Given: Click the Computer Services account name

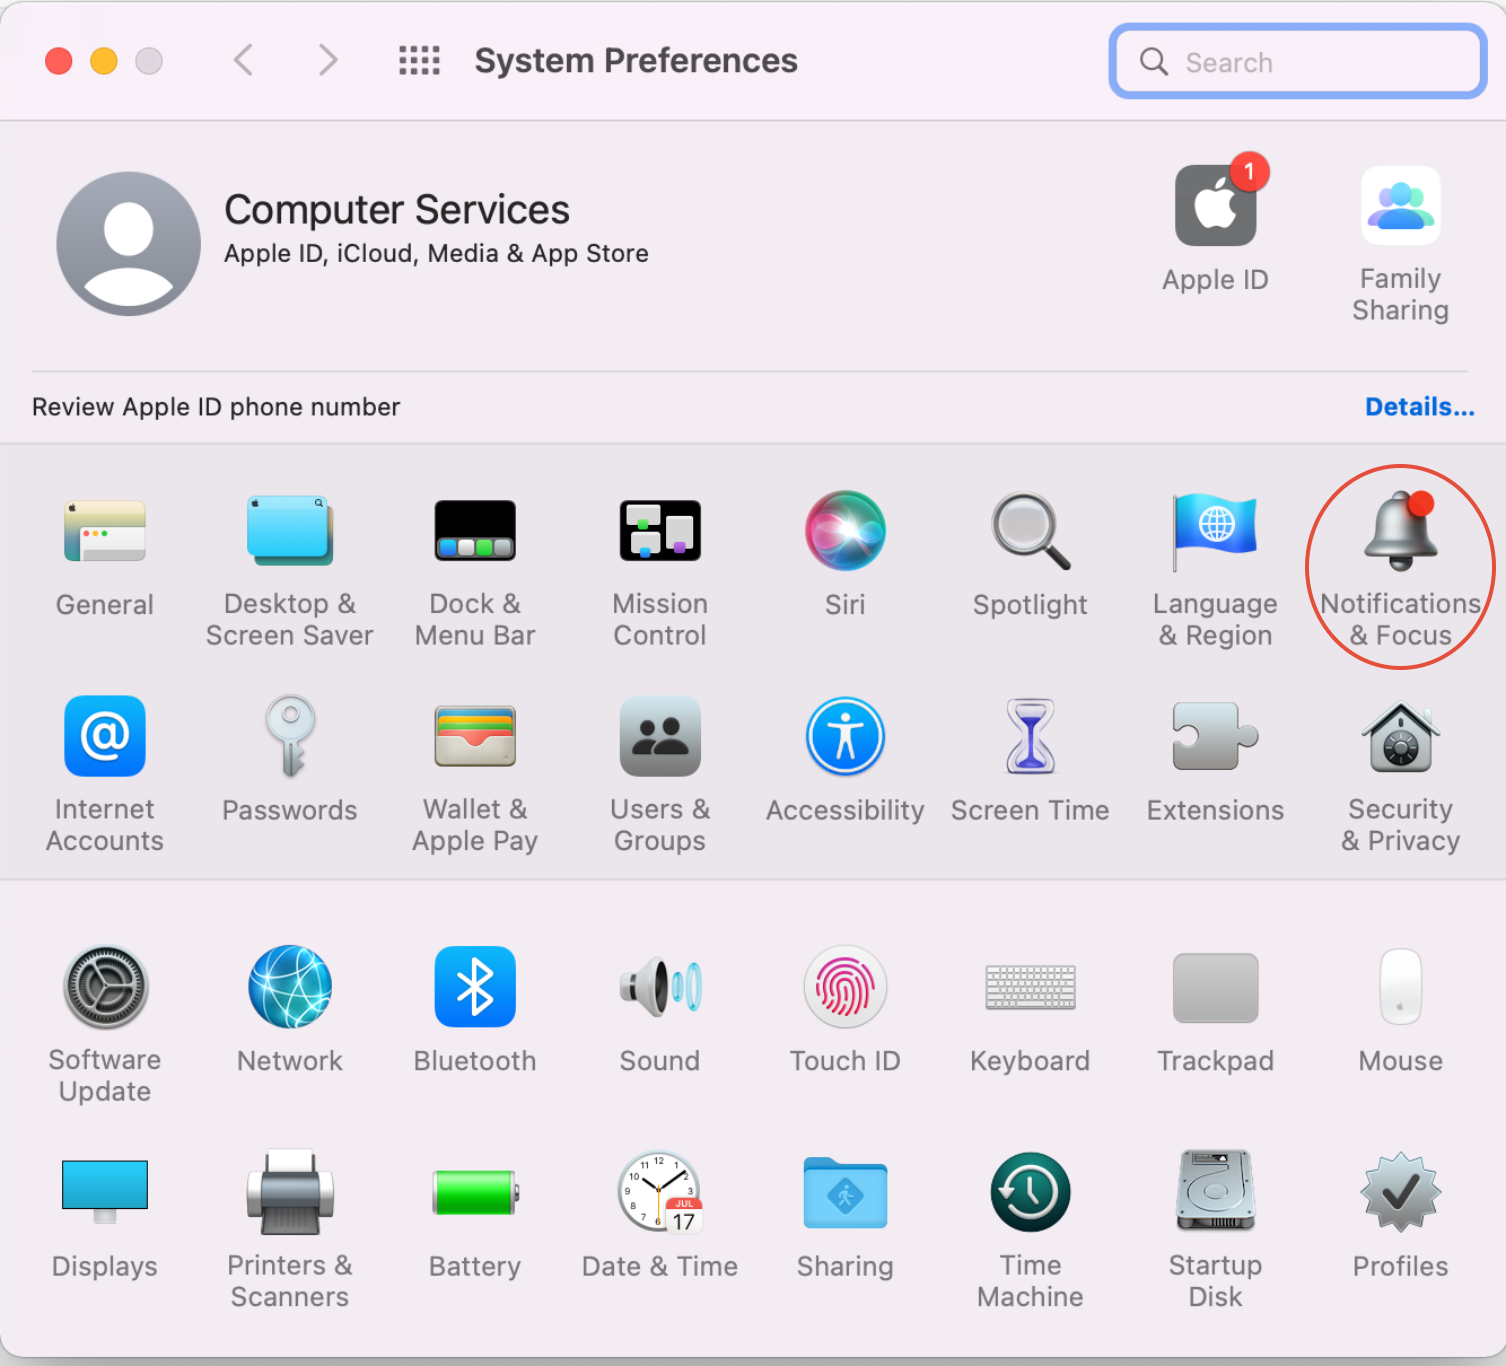Looking at the screenshot, I should (x=397, y=210).
